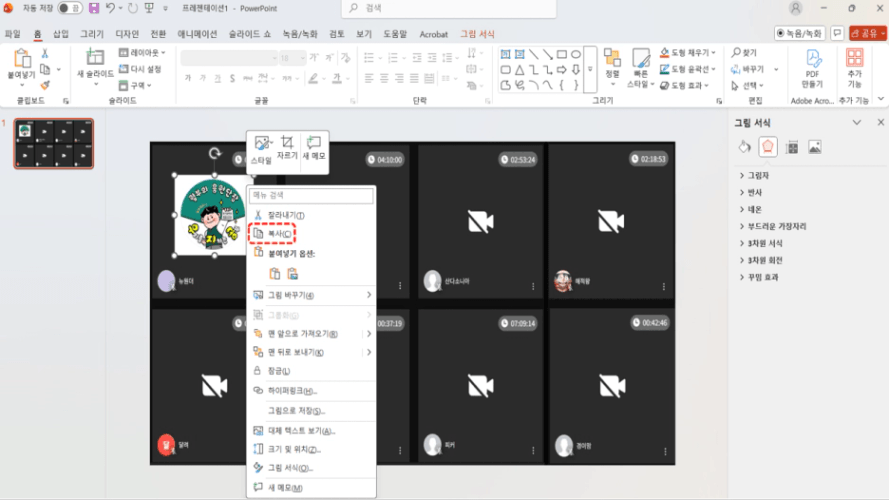Viewport: 889px width, 500px height.
Task: Choose 크기 및 위치 from context menu
Action: coord(311,450)
